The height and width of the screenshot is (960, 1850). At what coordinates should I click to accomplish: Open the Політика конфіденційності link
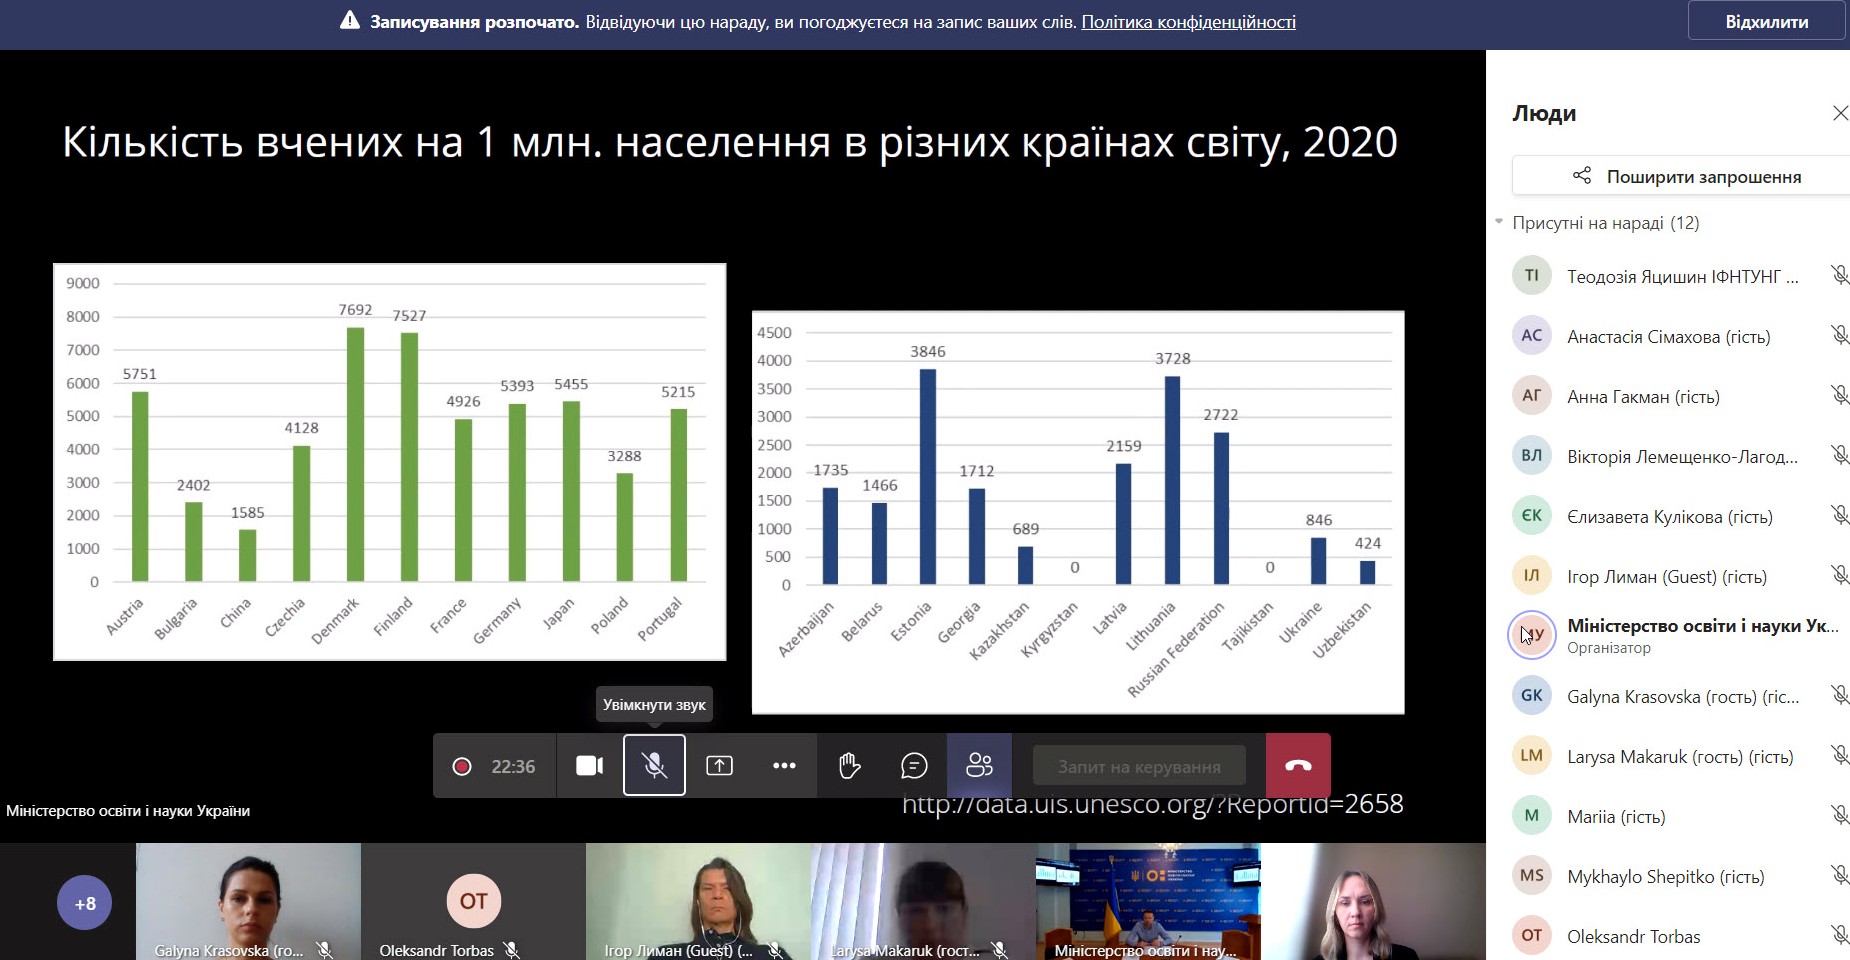(1188, 22)
